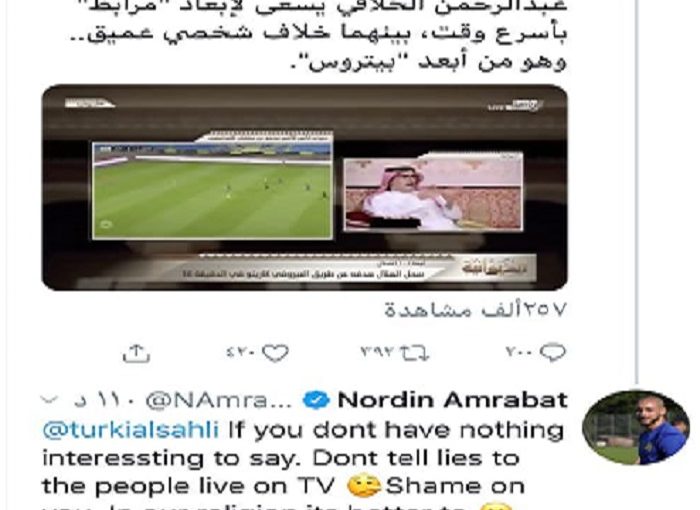Click the reply text "Dont tell lies to"
Screen dimensions: 700x510
[415, 458]
